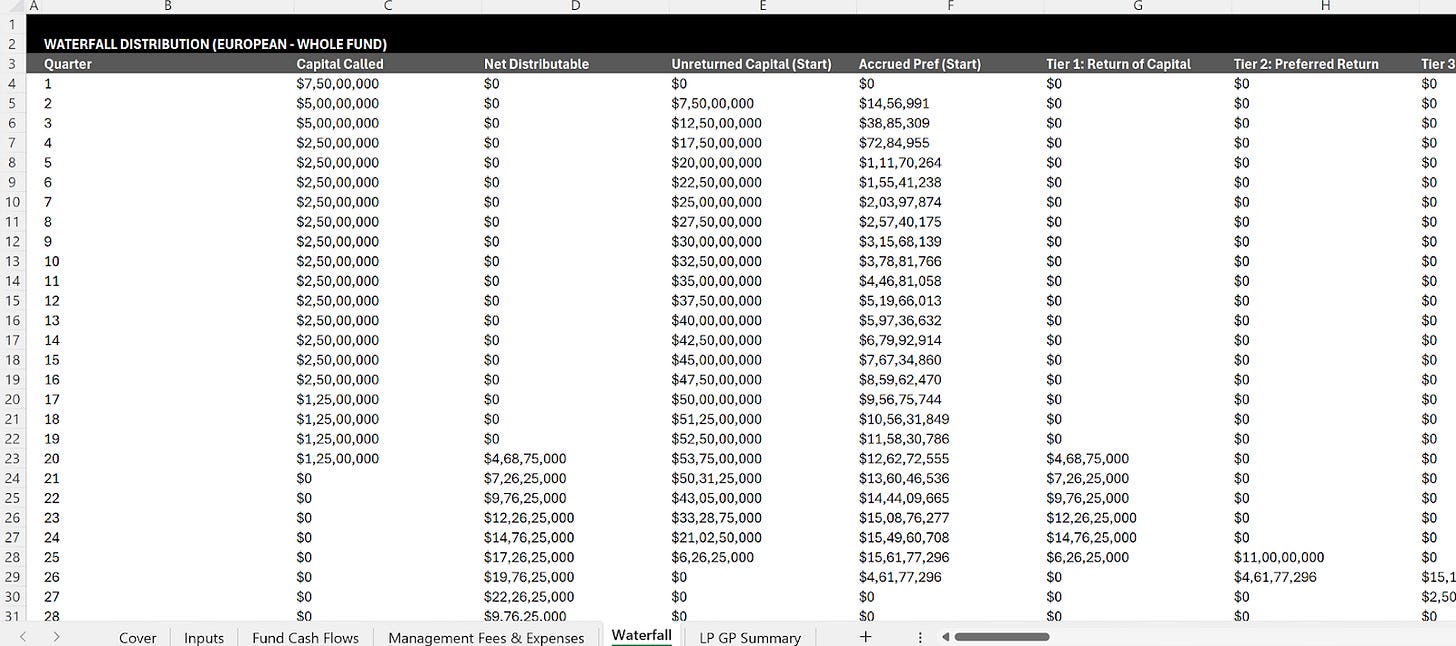1456x646 pixels.
Task: Select column E header
Action: pos(762,6)
